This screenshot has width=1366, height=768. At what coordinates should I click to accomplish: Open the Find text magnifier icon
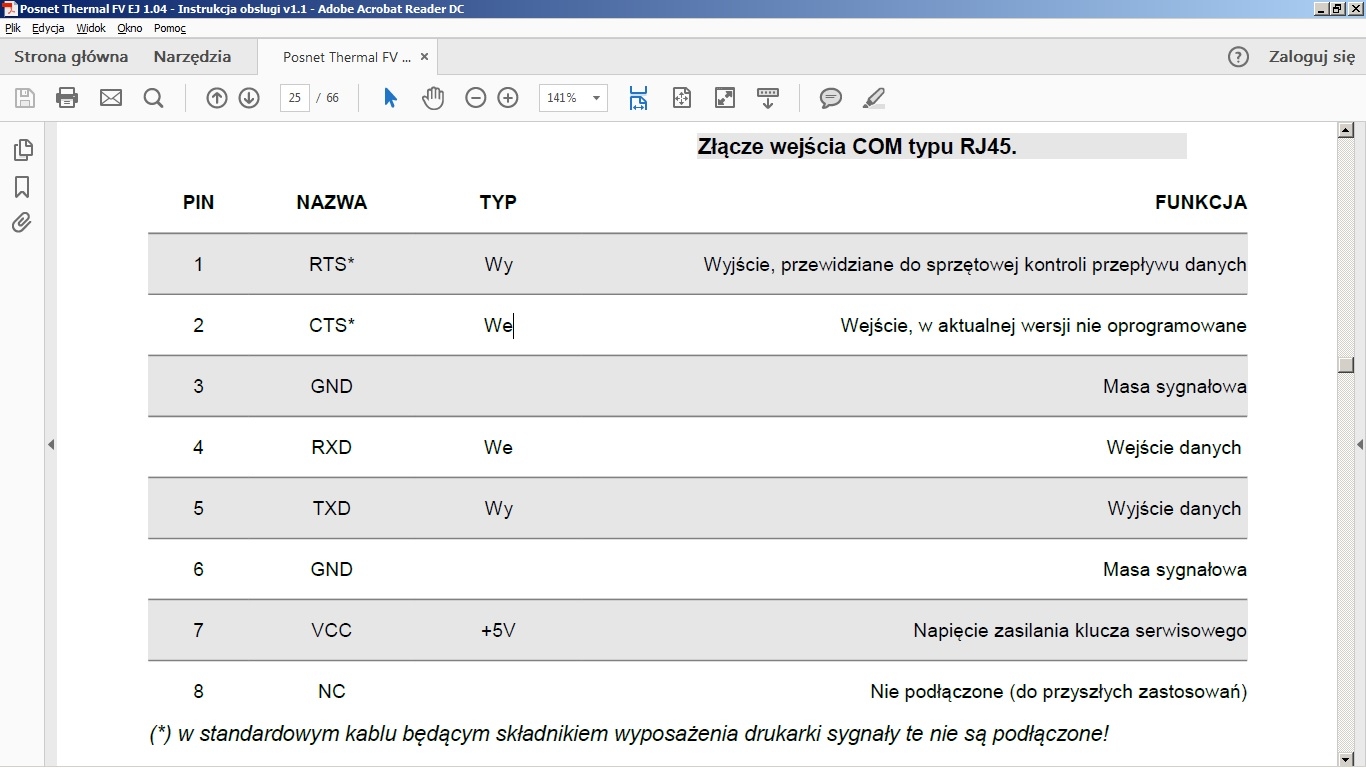[x=153, y=98]
